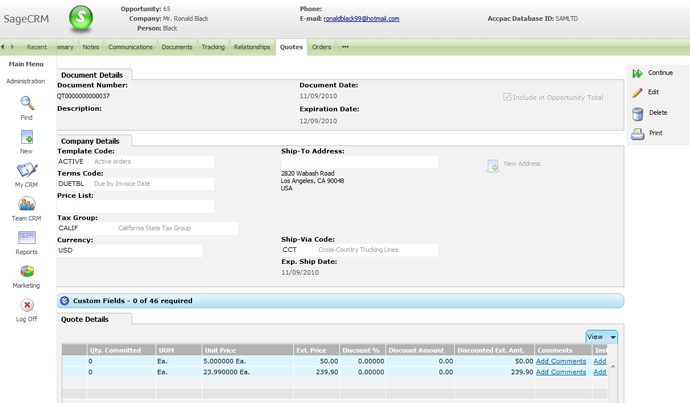Open the Marketing pie chart icon
Image resolution: width=690 pixels, height=403 pixels.
[27, 271]
